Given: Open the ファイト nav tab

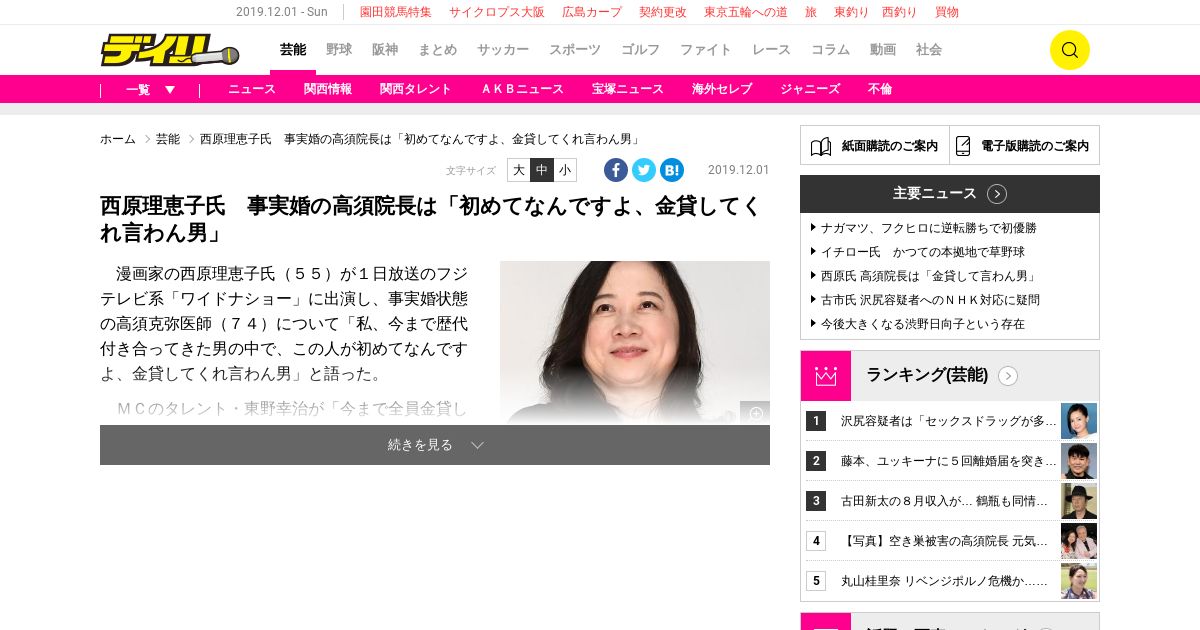Looking at the screenshot, I should pos(706,50).
